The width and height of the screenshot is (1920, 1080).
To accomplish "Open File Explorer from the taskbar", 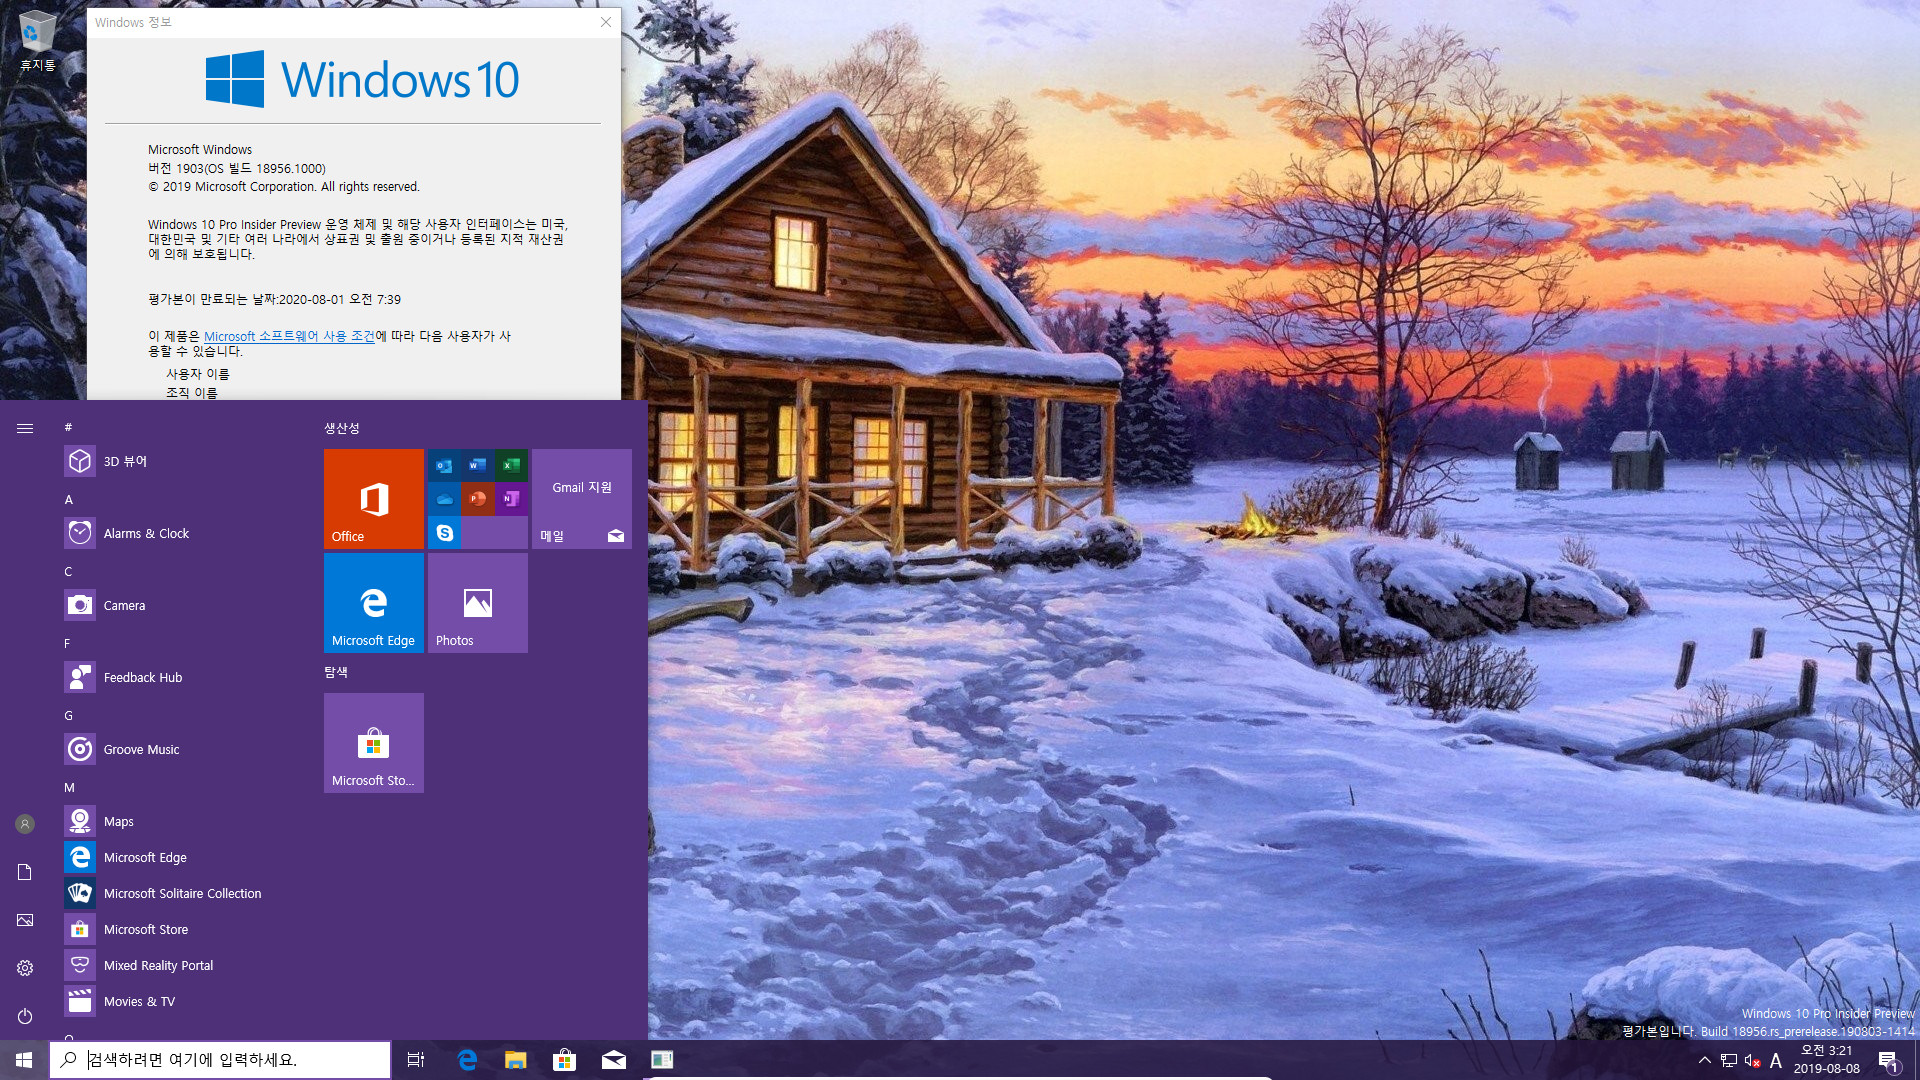I will pyautogui.click(x=516, y=1060).
